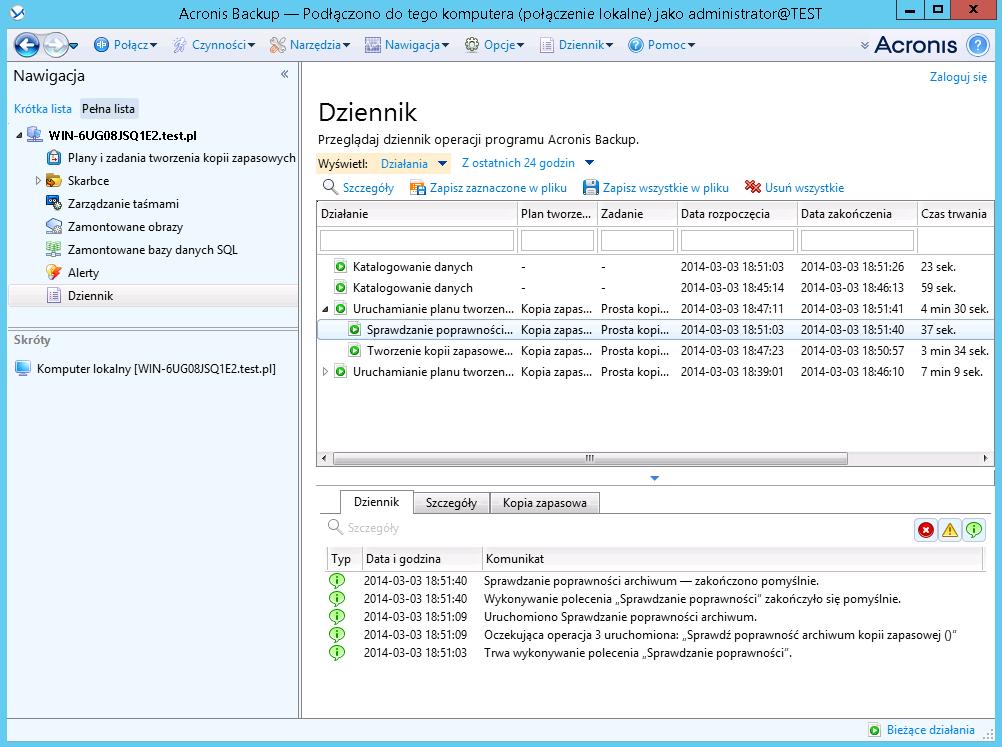Viewport: 1002px width, 747px height.
Task: Open the Opcje menu
Action: pos(494,45)
